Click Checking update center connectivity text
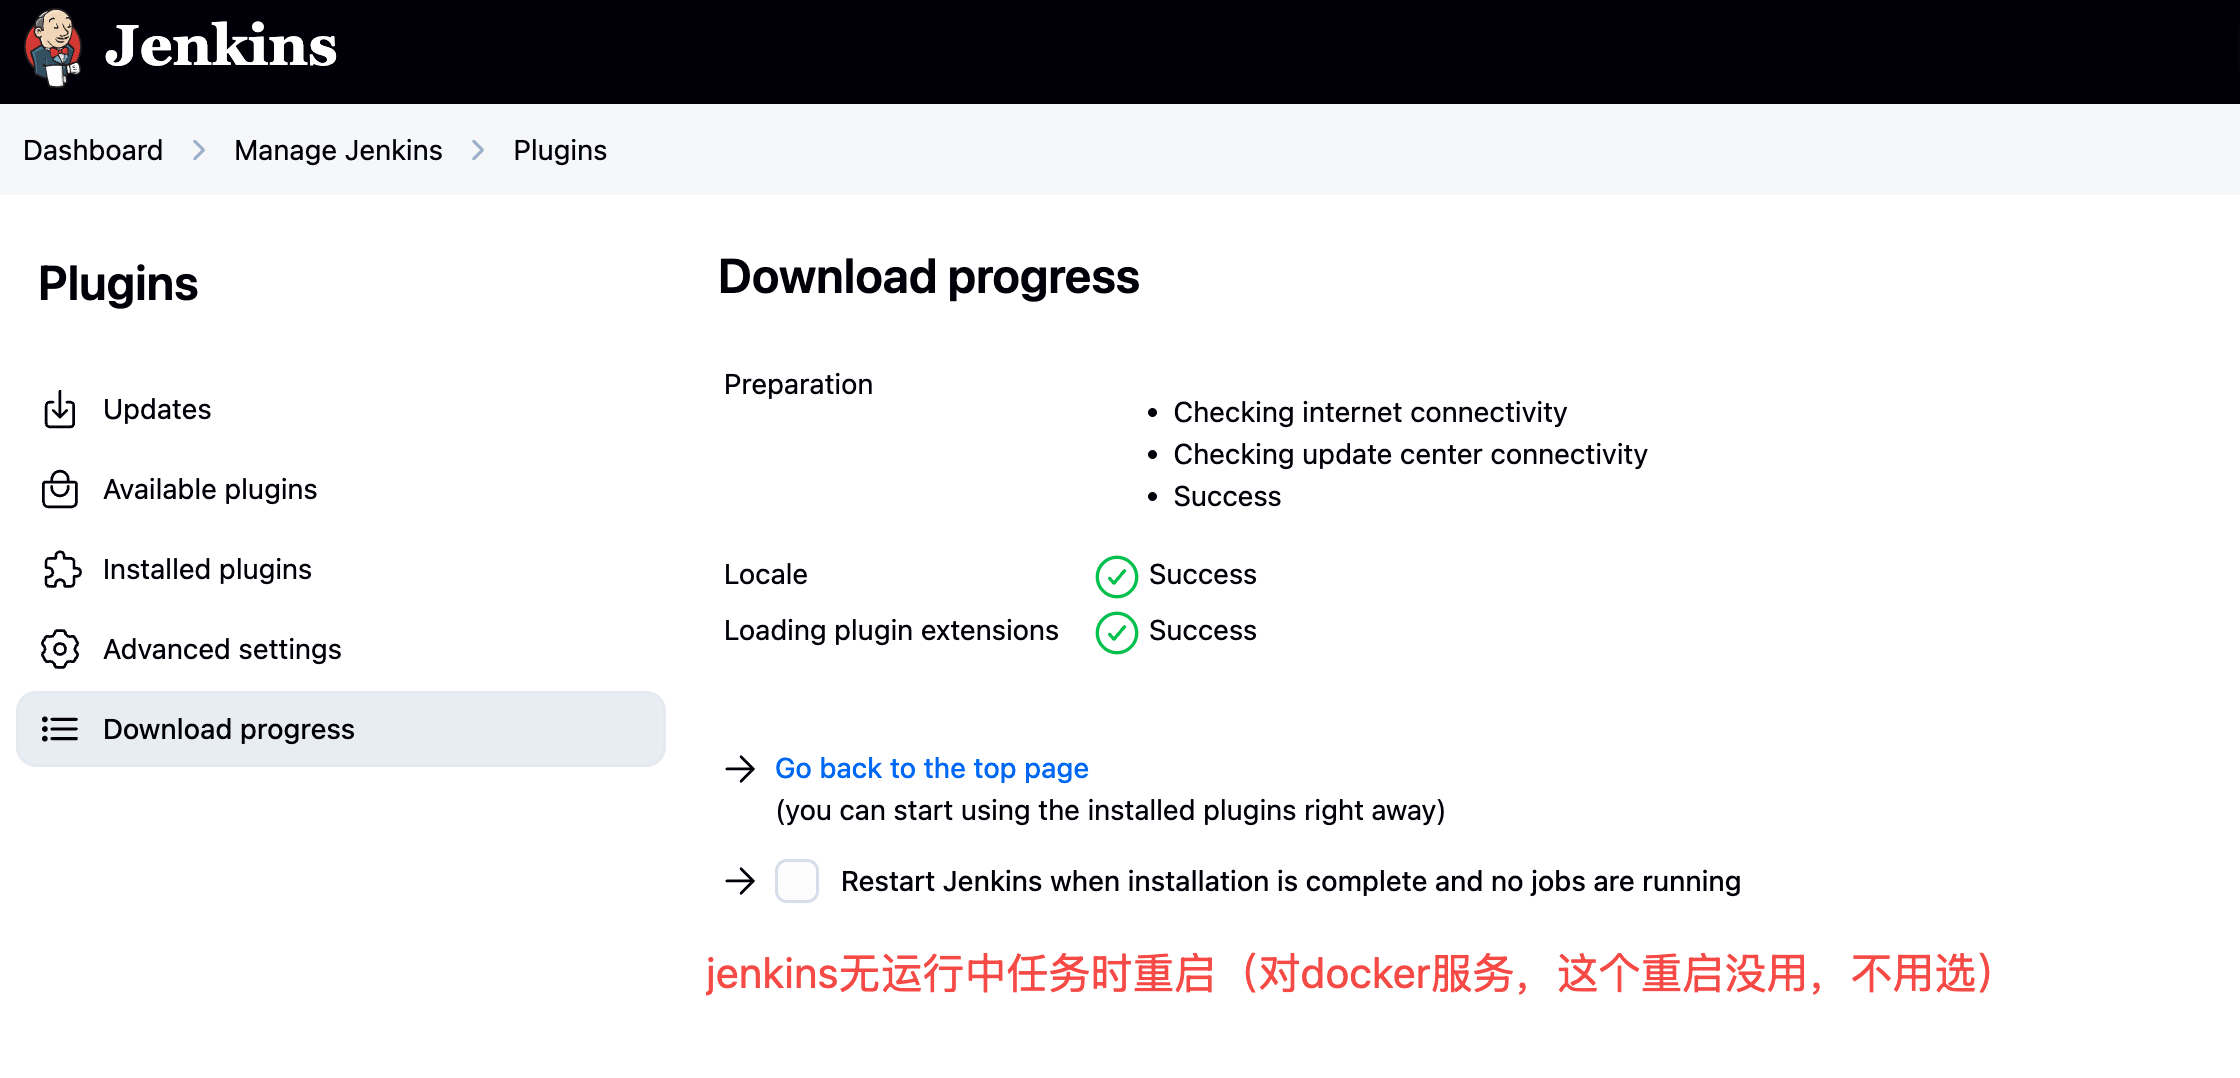Screen dimensions: 2240x1078 (x=1410, y=454)
